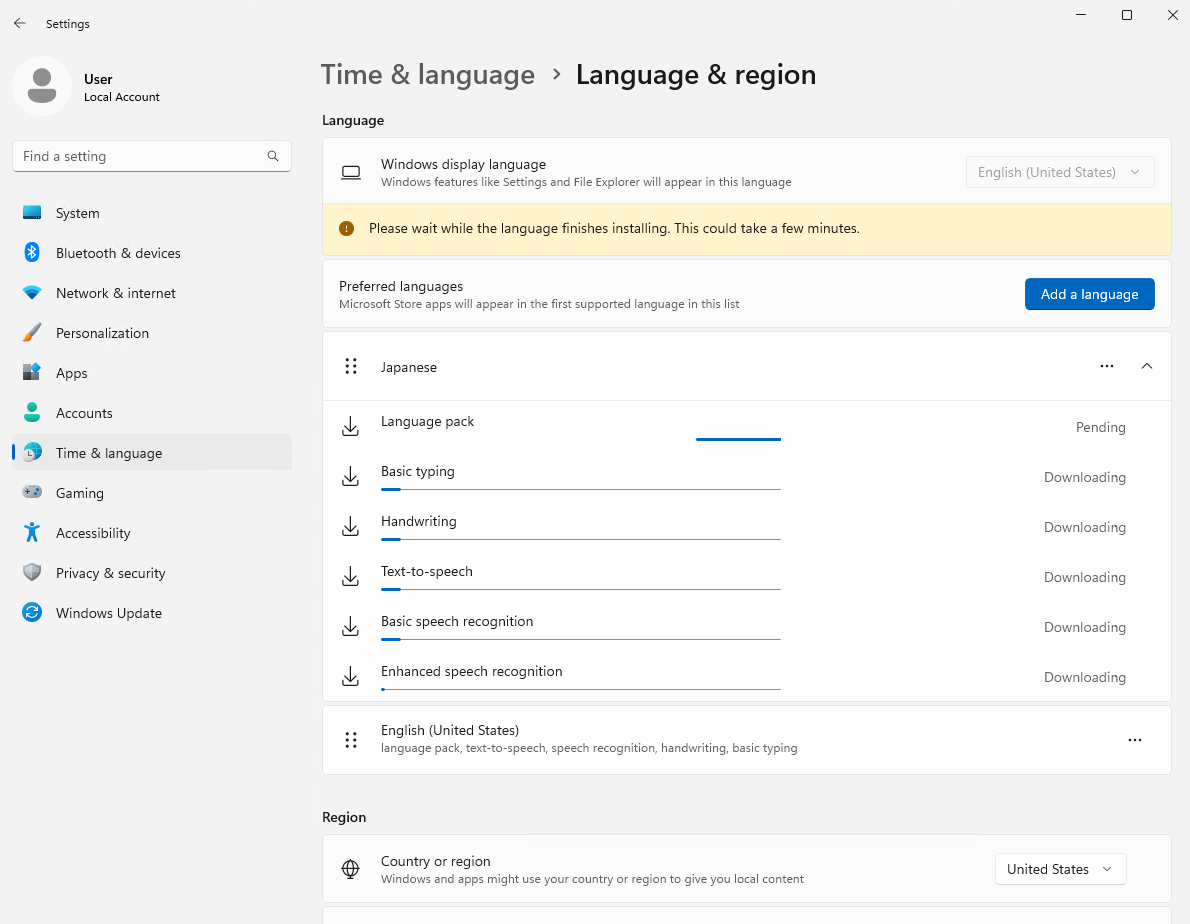Viewport: 1190px width, 924px height.
Task: Click the Time & language globe-clock icon
Action: [32, 453]
